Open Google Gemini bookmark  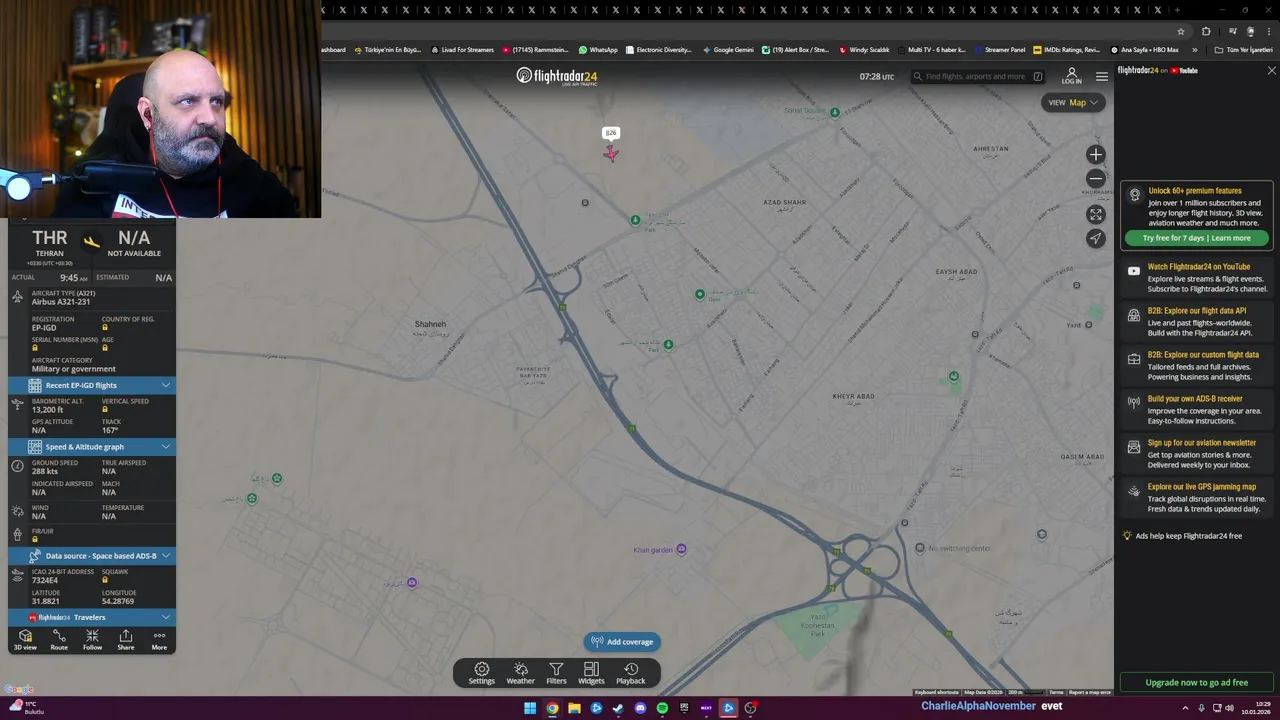[728, 50]
